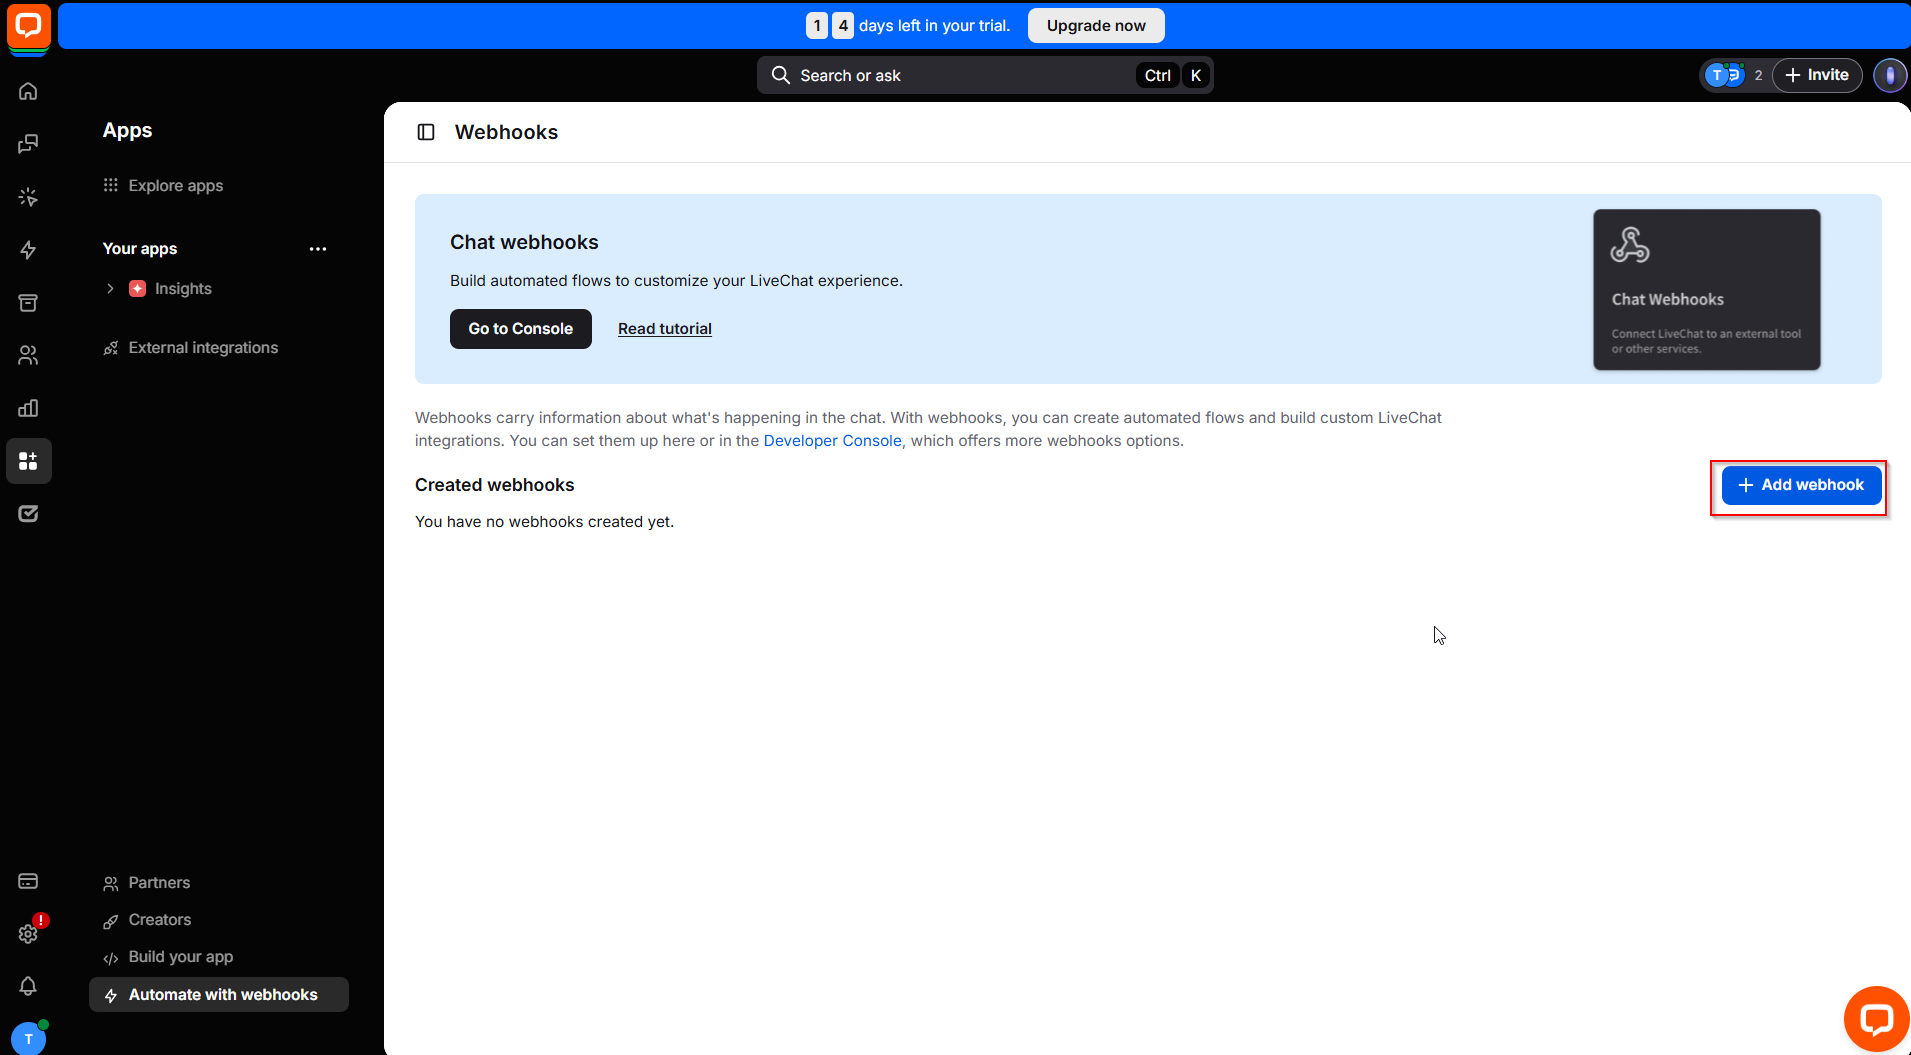Open Settings gear with the alert badge
1911x1055 pixels.
[28, 933]
